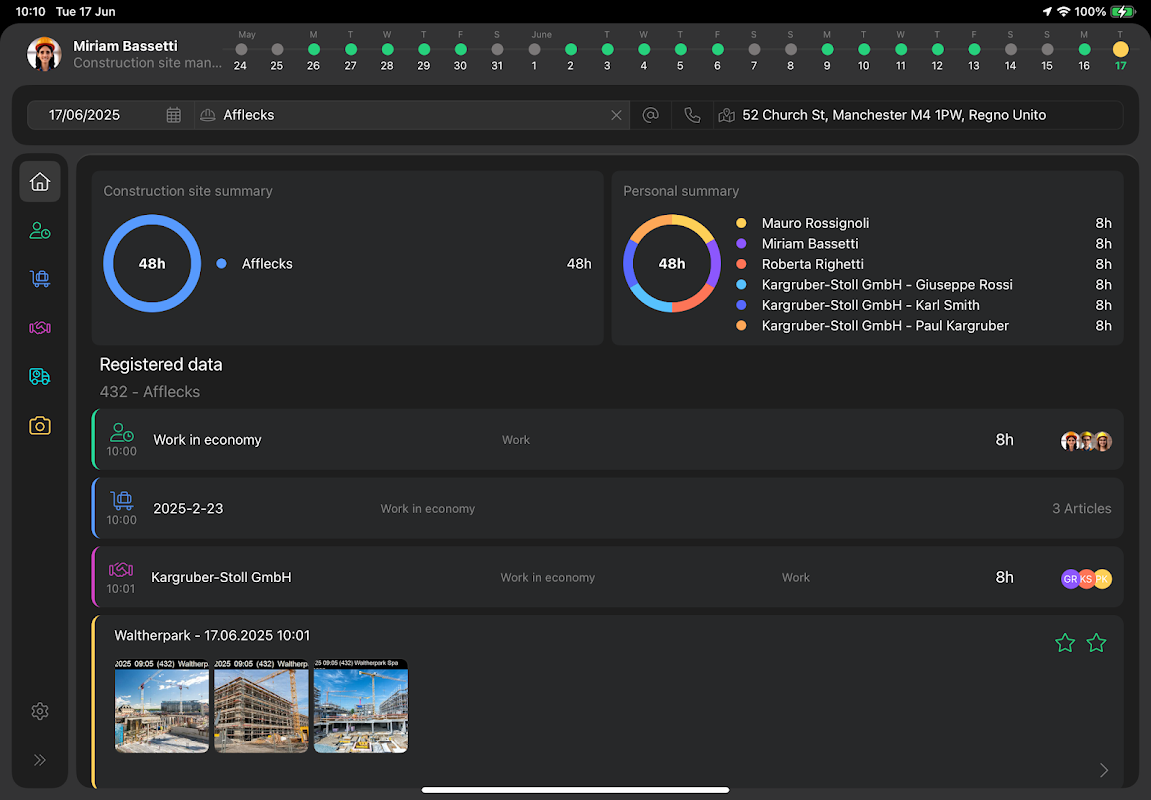The image size is (1151, 800).
Task: Click the 52 Church St address field
Action: pos(920,115)
